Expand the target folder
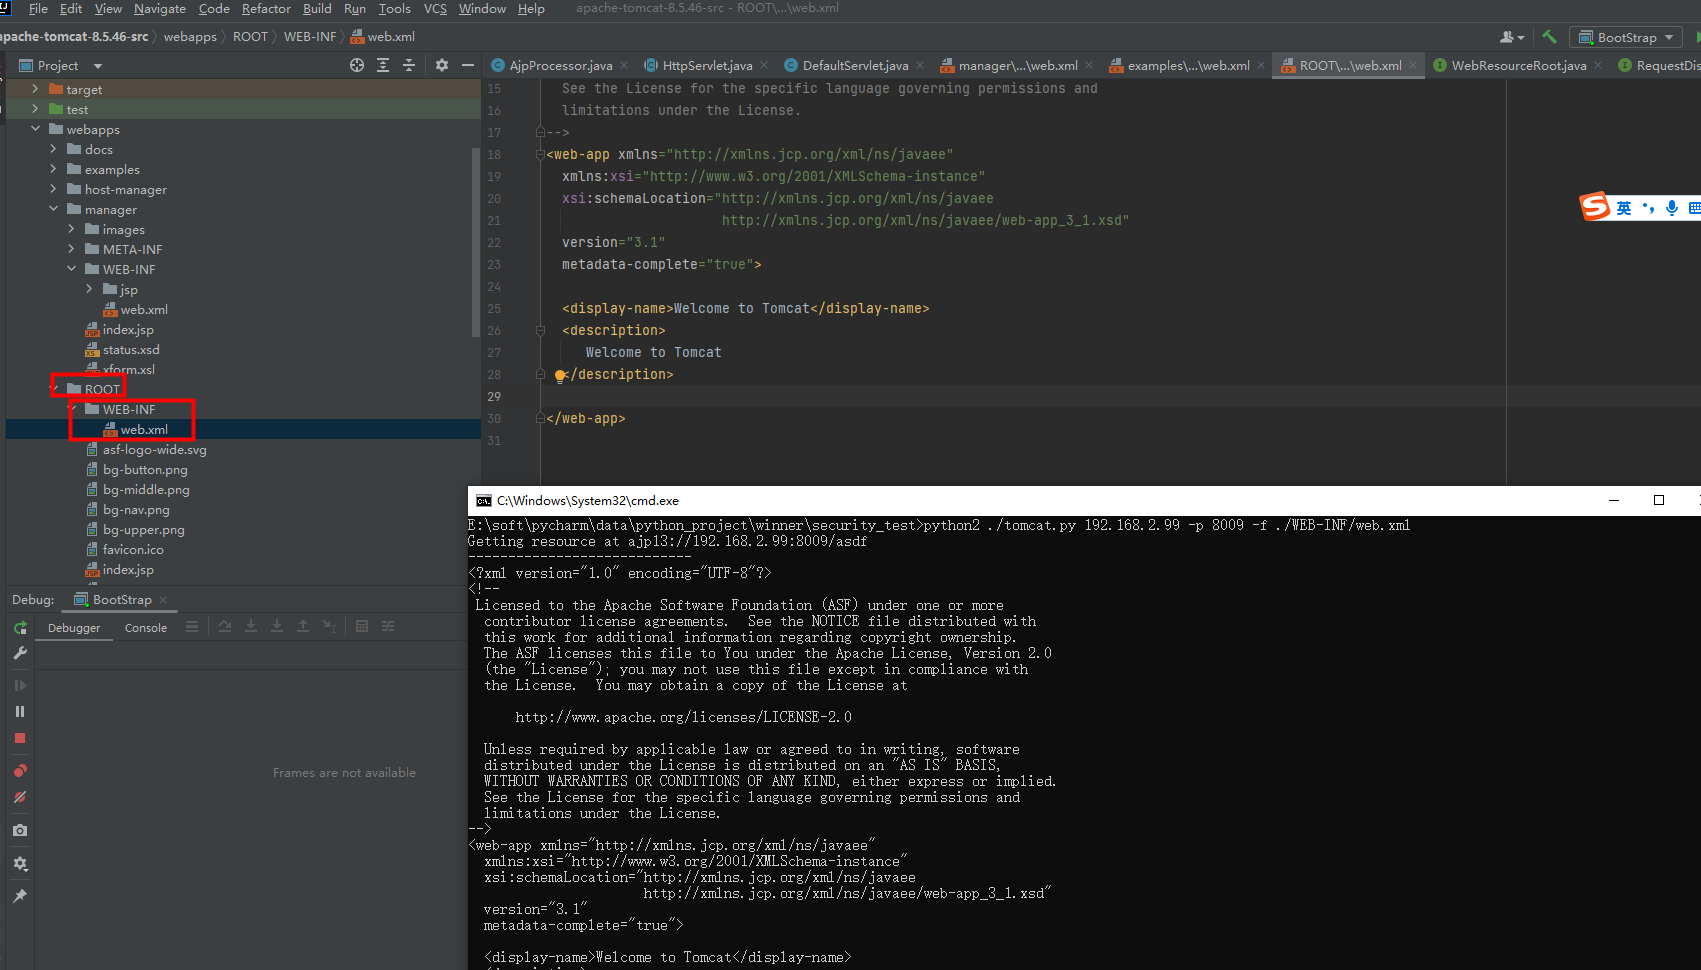This screenshot has width=1701, height=970. point(35,89)
